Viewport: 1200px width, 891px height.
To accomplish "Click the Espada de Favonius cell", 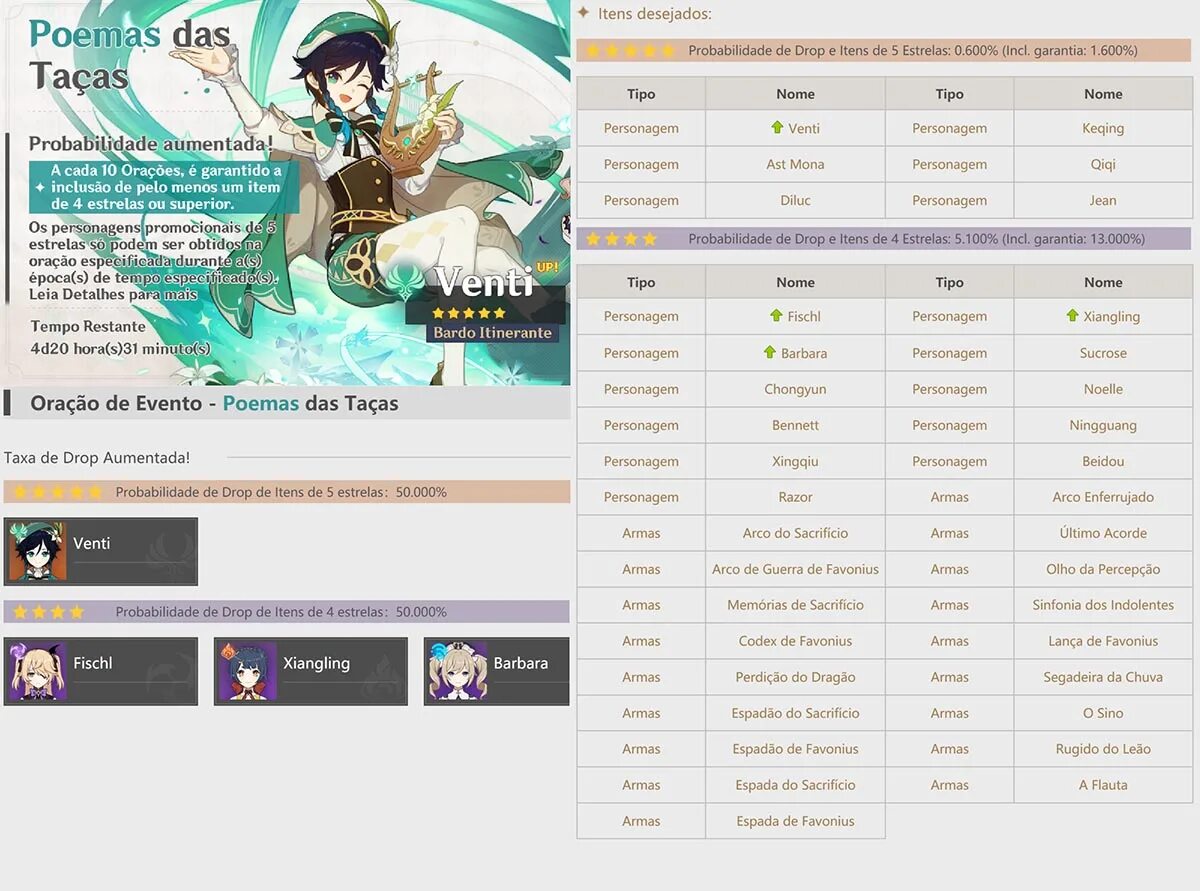I will coord(795,821).
